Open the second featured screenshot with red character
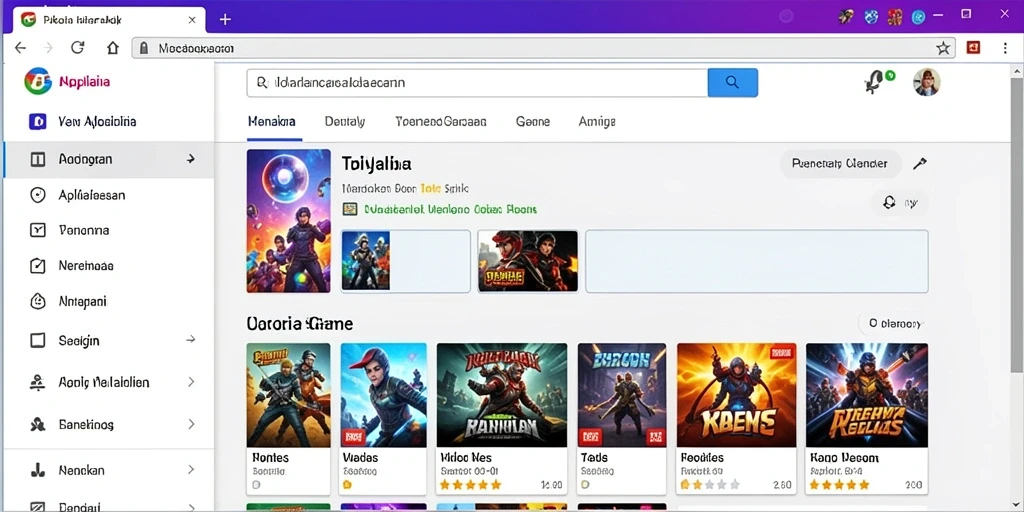1024x512 pixels. [x=528, y=261]
